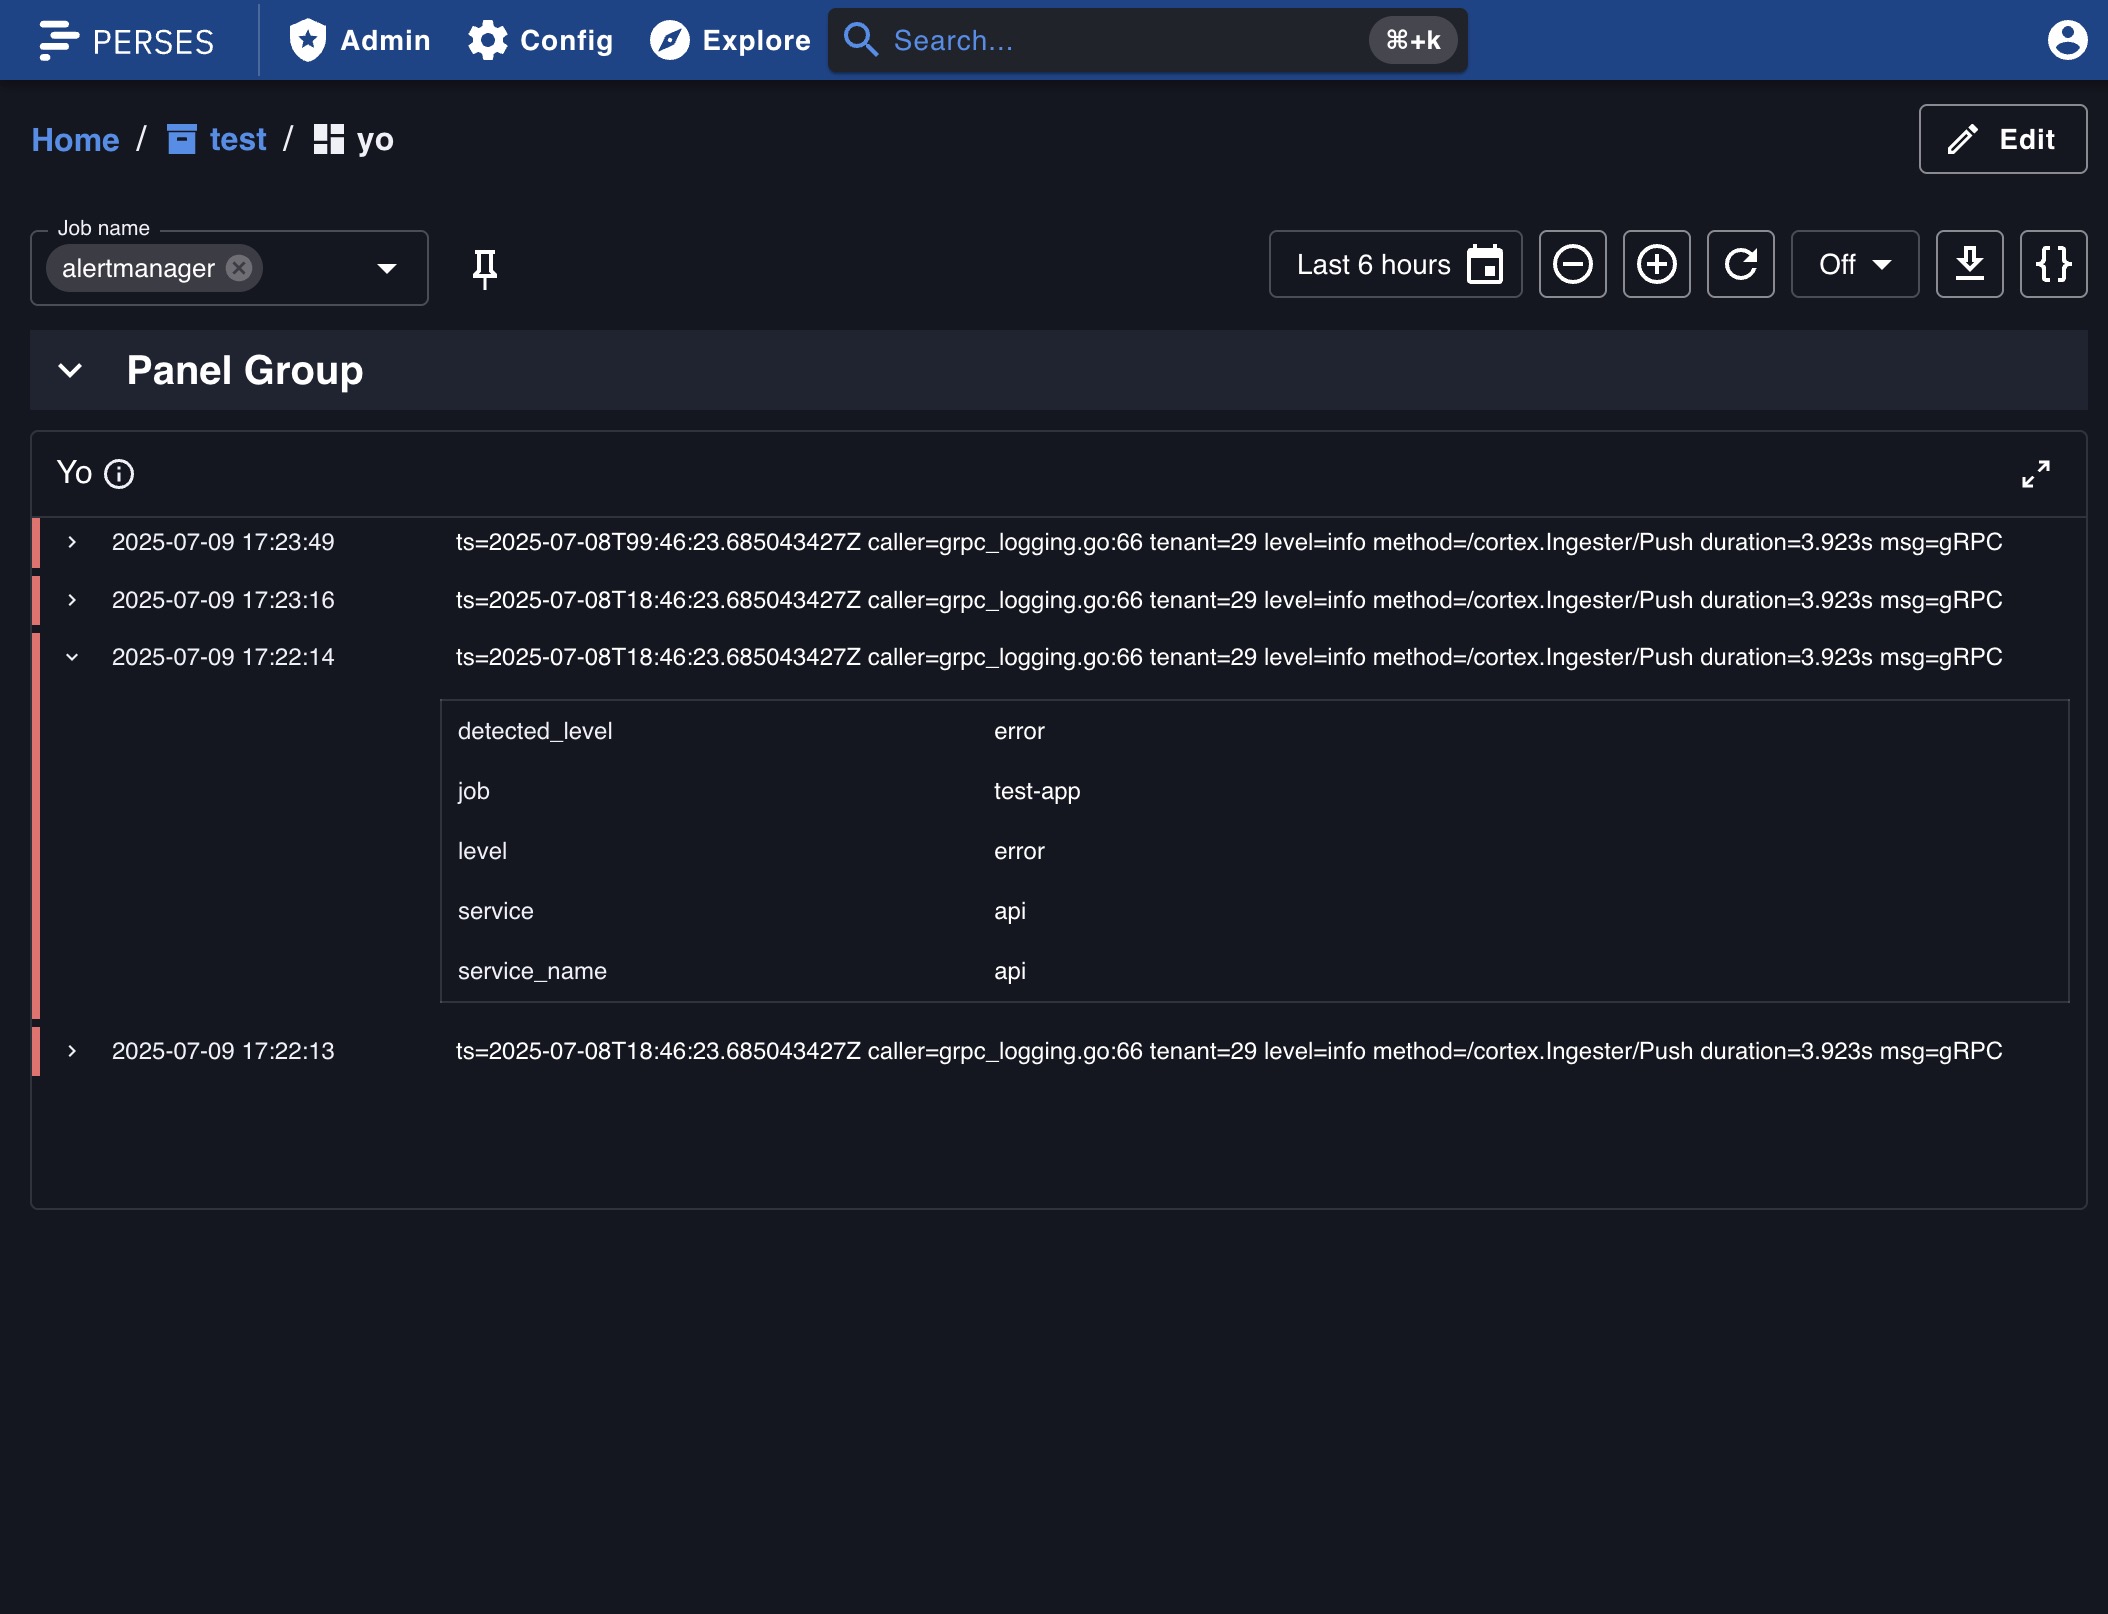Open the auto-refresh Off dropdown
This screenshot has width=2108, height=1614.
coord(1854,264)
